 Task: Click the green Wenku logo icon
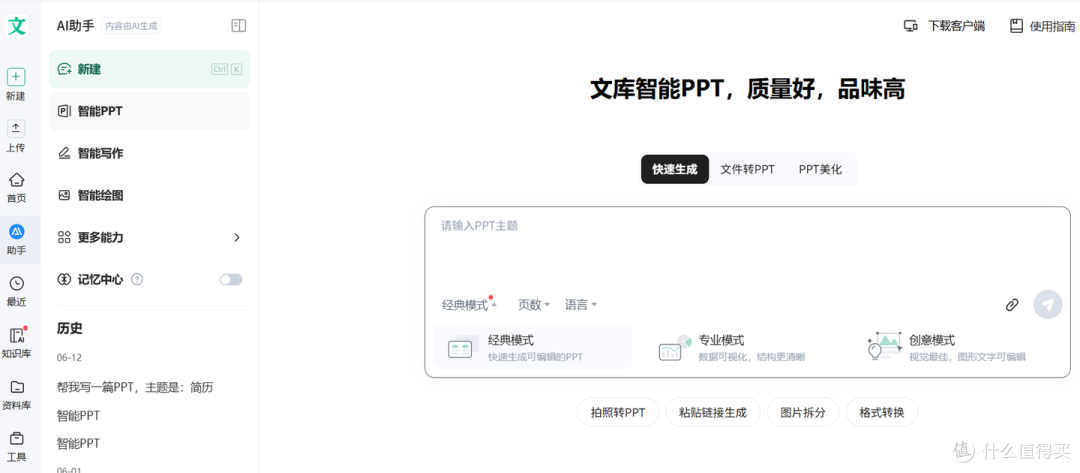pyautogui.click(x=17, y=26)
